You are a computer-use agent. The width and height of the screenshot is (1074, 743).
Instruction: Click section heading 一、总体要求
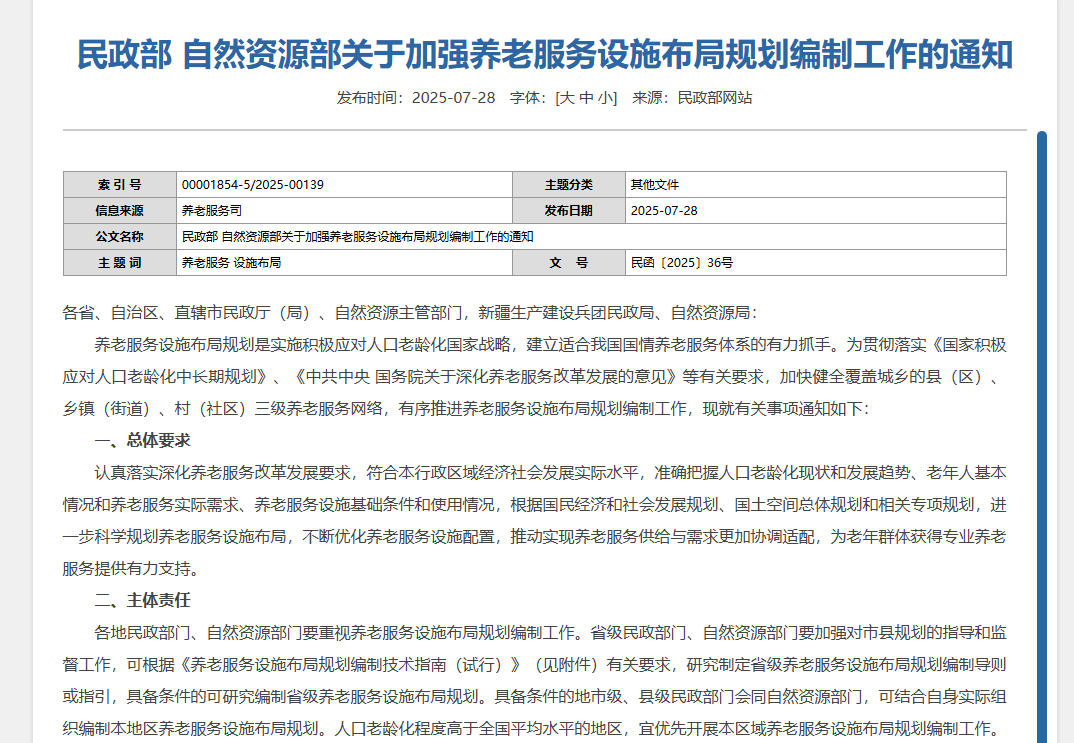click(142, 440)
